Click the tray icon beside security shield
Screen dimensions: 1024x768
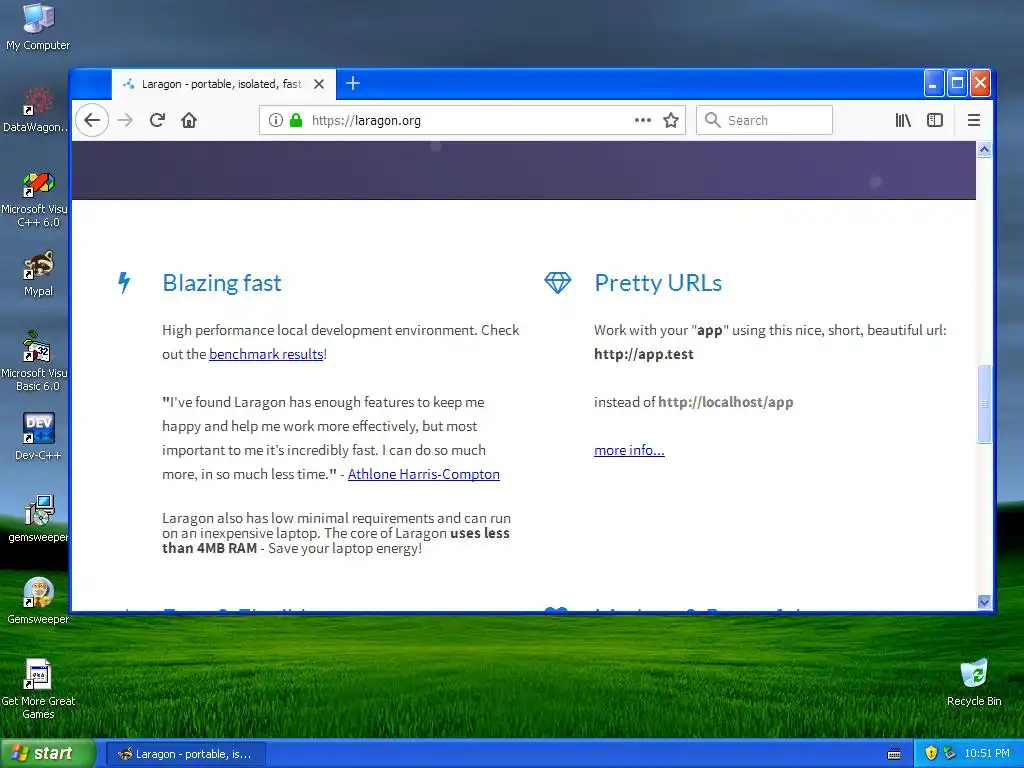tap(950, 753)
